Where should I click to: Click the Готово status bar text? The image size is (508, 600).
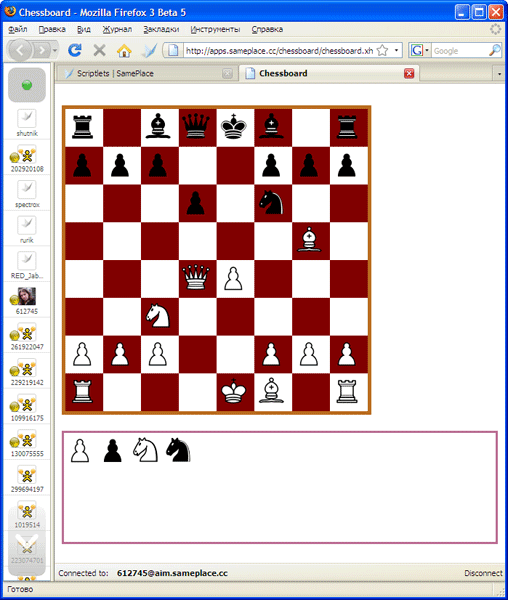point(20,589)
